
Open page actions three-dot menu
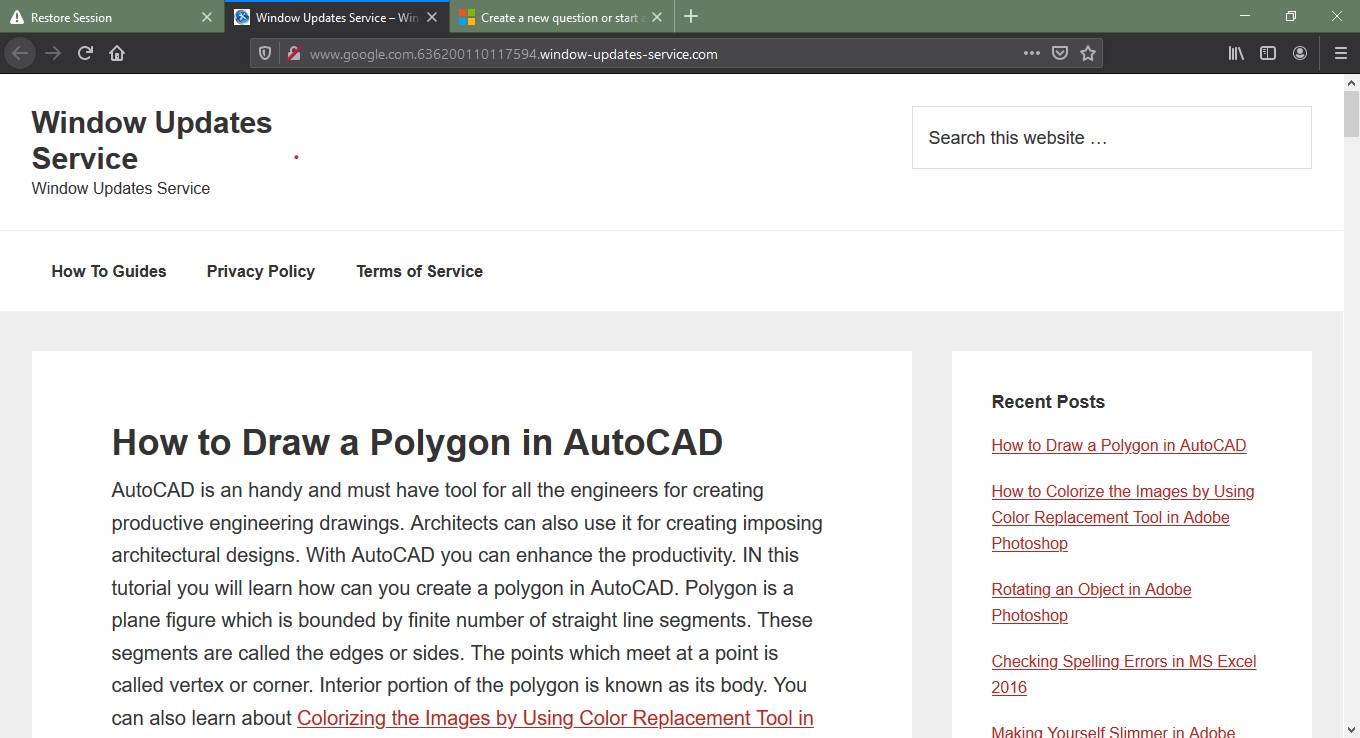[x=1032, y=54]
